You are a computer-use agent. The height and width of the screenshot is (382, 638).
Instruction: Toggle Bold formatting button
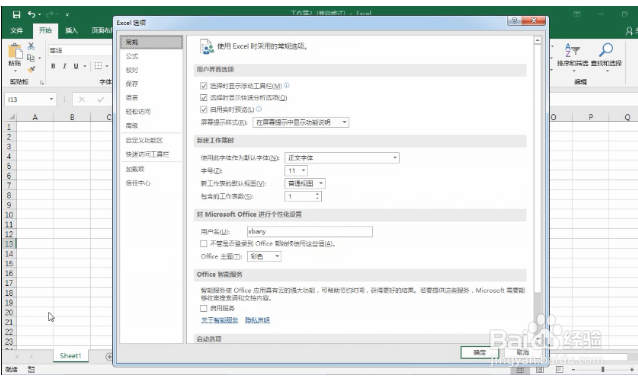click(x=53, y=66)
